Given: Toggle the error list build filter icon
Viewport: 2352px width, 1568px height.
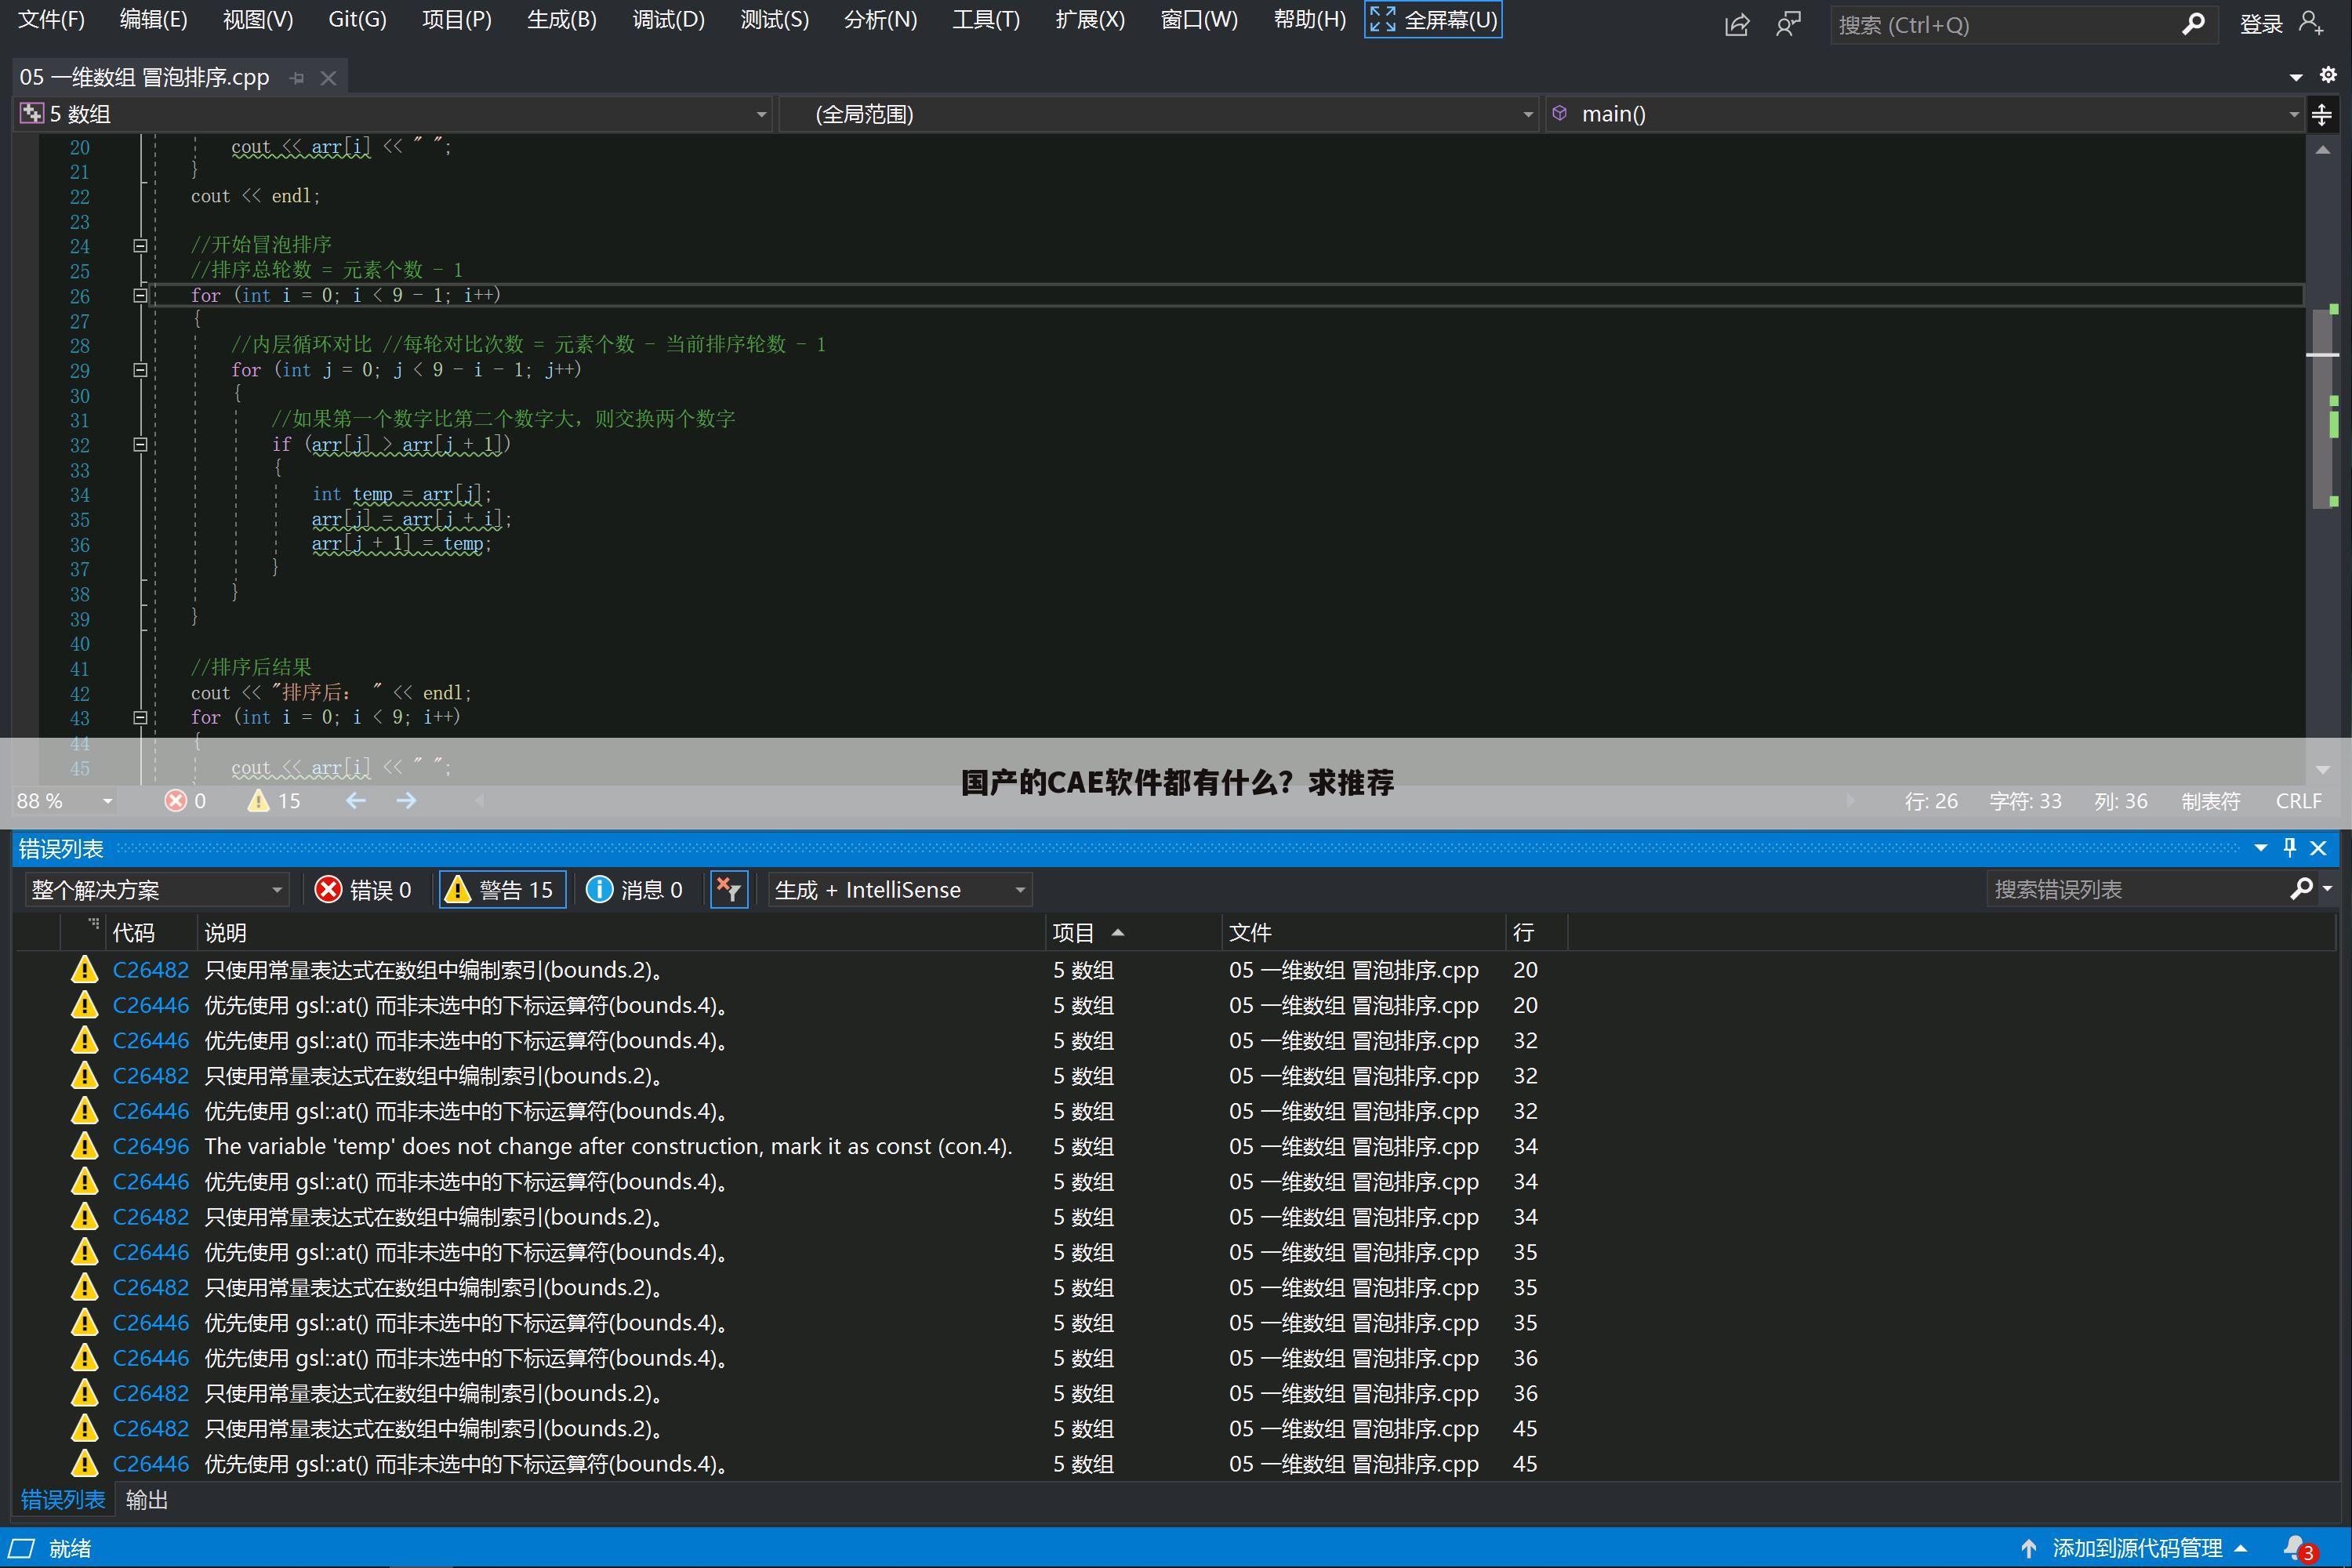Looking at the screenshot, I should tap(729, 889).
